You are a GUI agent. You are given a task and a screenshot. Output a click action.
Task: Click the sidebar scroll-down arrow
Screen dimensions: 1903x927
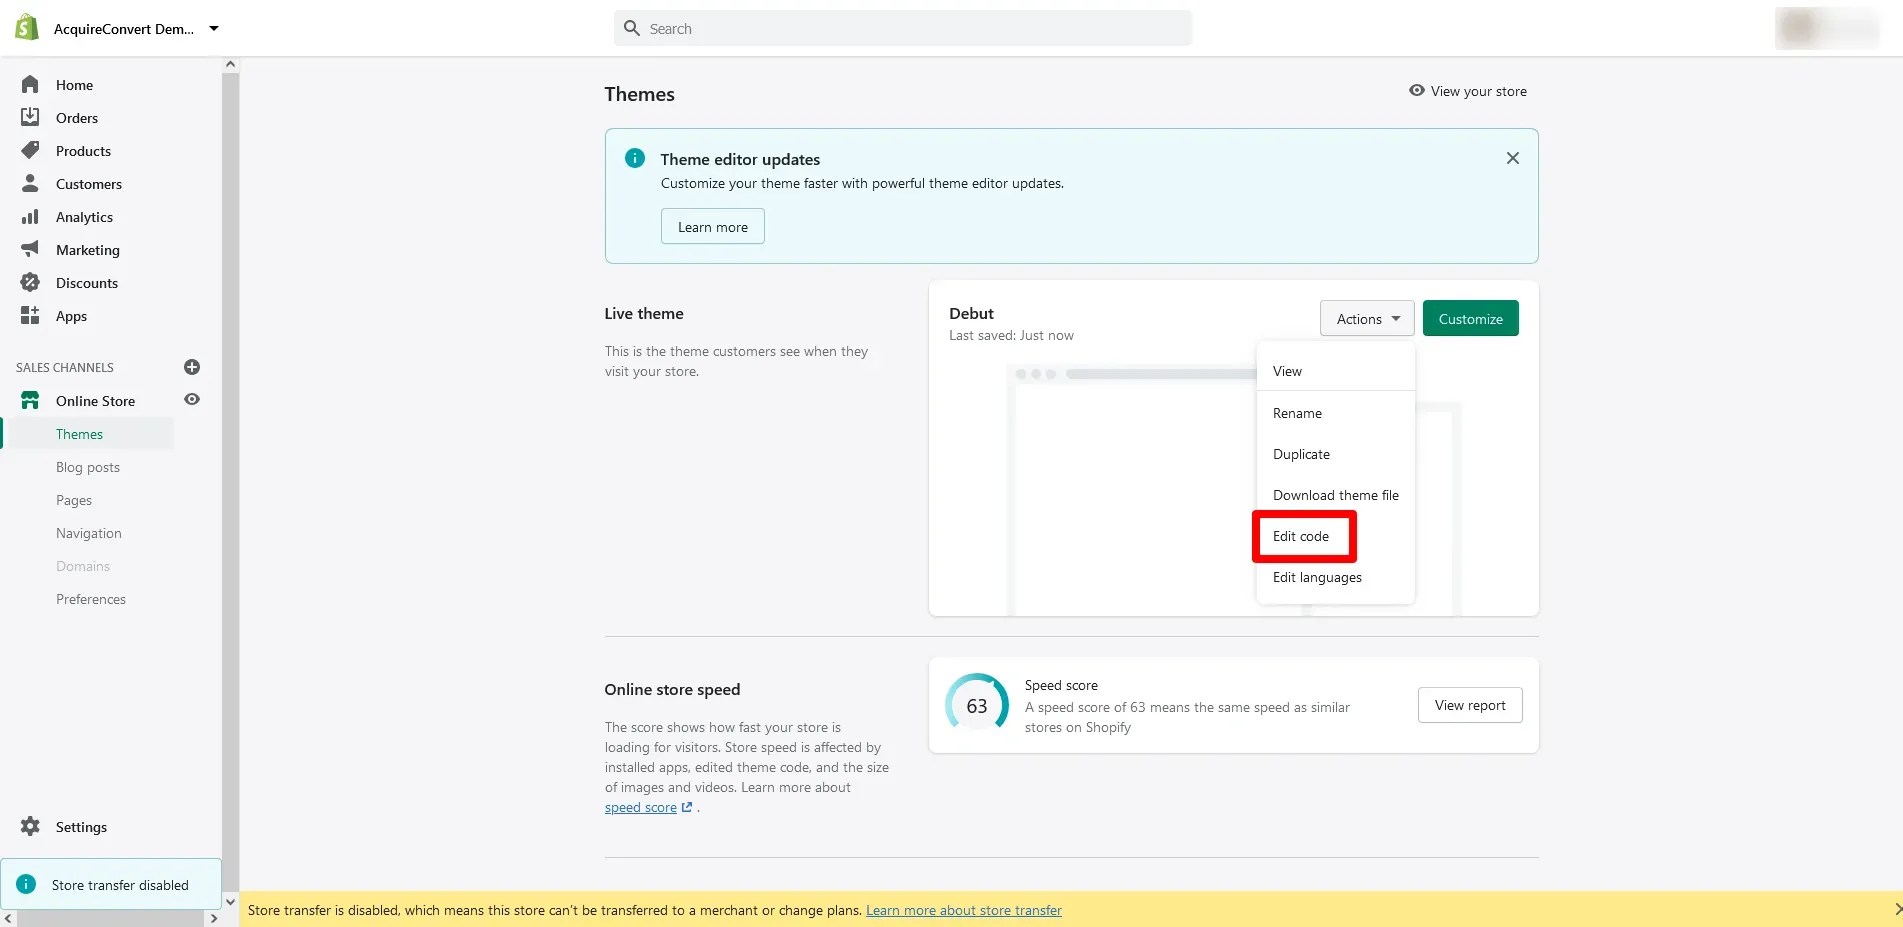(x=231, y=901)
